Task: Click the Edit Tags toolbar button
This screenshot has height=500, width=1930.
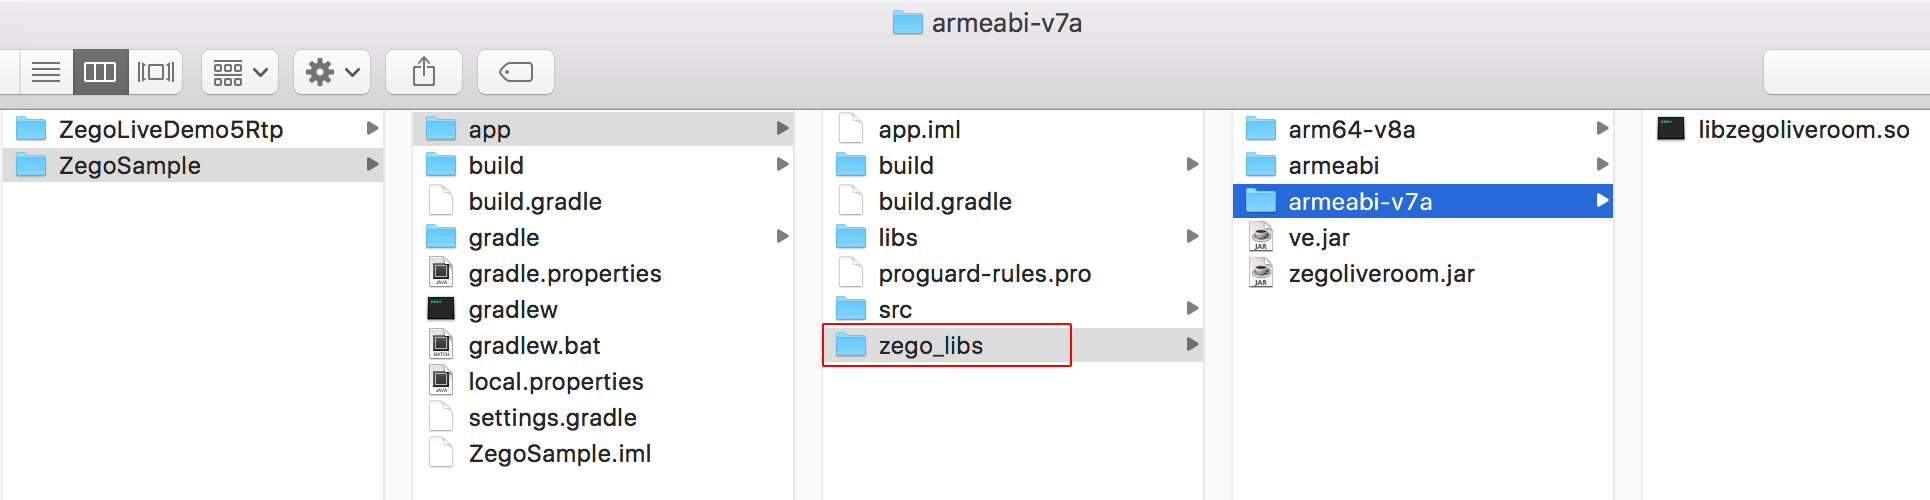Action: [516, 72]
